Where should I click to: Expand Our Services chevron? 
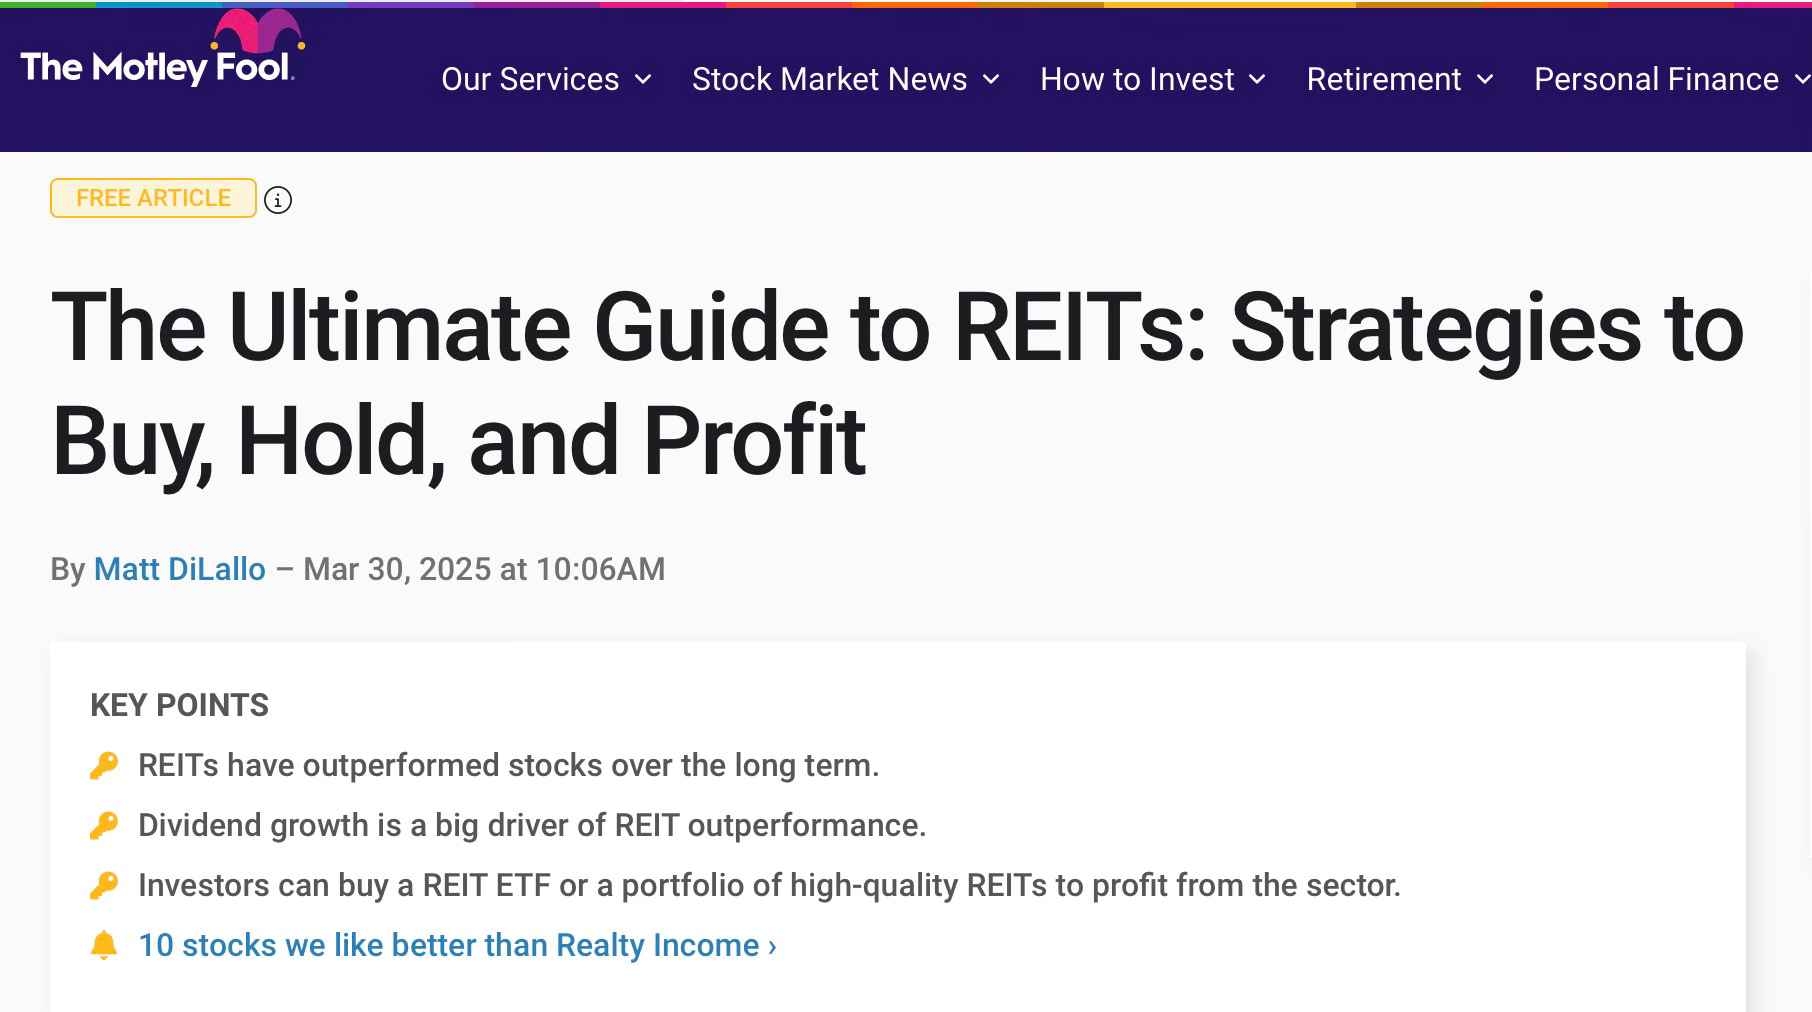pyautogui.click(x=643, y=79)
